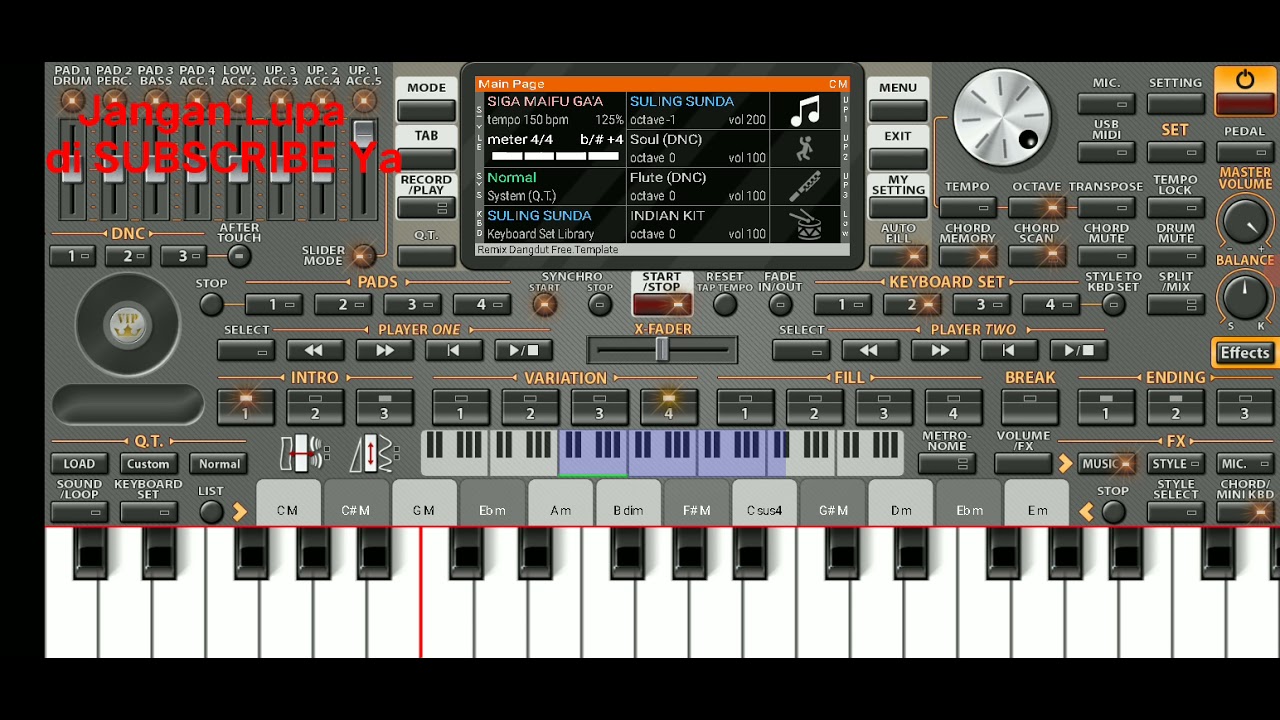Viewport: 1280px width, 720px height.
Task: Fast forward Player One
Action: tap(384, 350)
